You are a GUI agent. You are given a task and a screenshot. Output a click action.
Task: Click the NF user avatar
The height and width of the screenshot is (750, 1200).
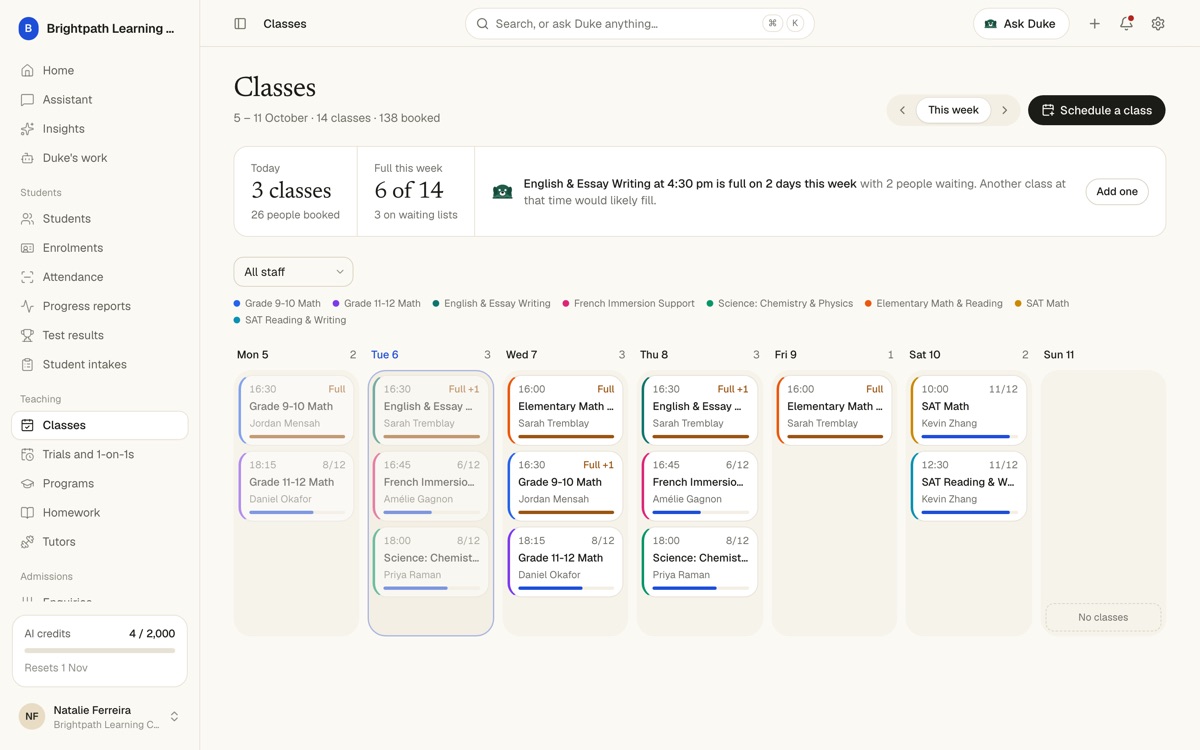(32, 716)
